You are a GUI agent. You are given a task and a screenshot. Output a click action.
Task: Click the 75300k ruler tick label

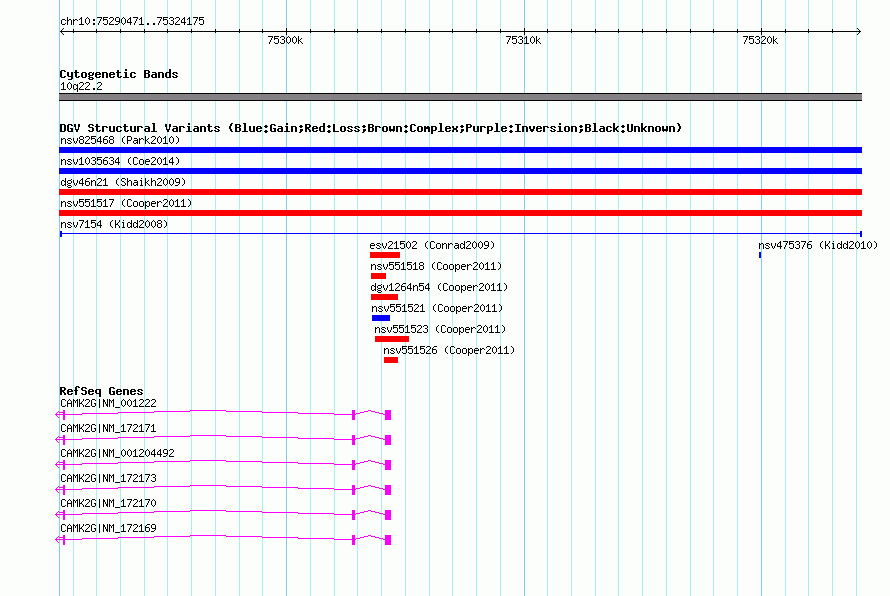[285, 40]
